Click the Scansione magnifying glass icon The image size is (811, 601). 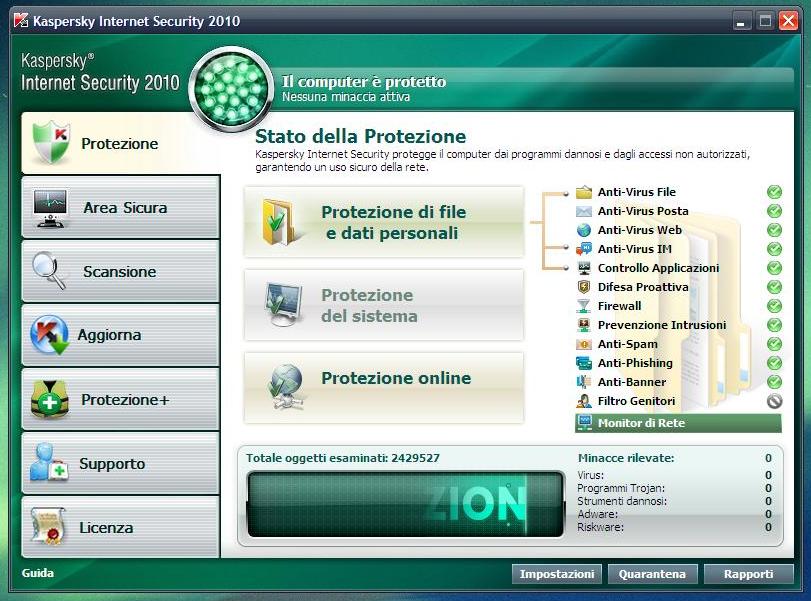coord(49,270)
